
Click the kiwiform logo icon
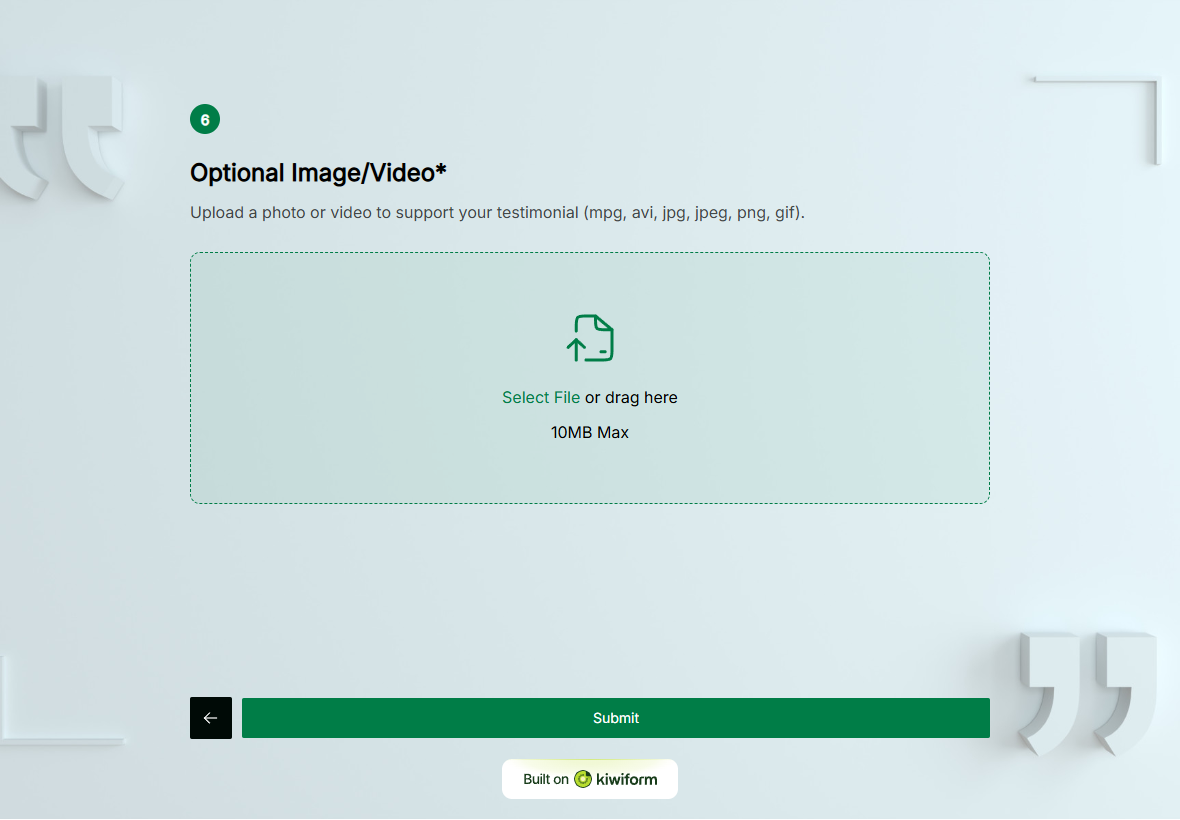pos(582,779)
